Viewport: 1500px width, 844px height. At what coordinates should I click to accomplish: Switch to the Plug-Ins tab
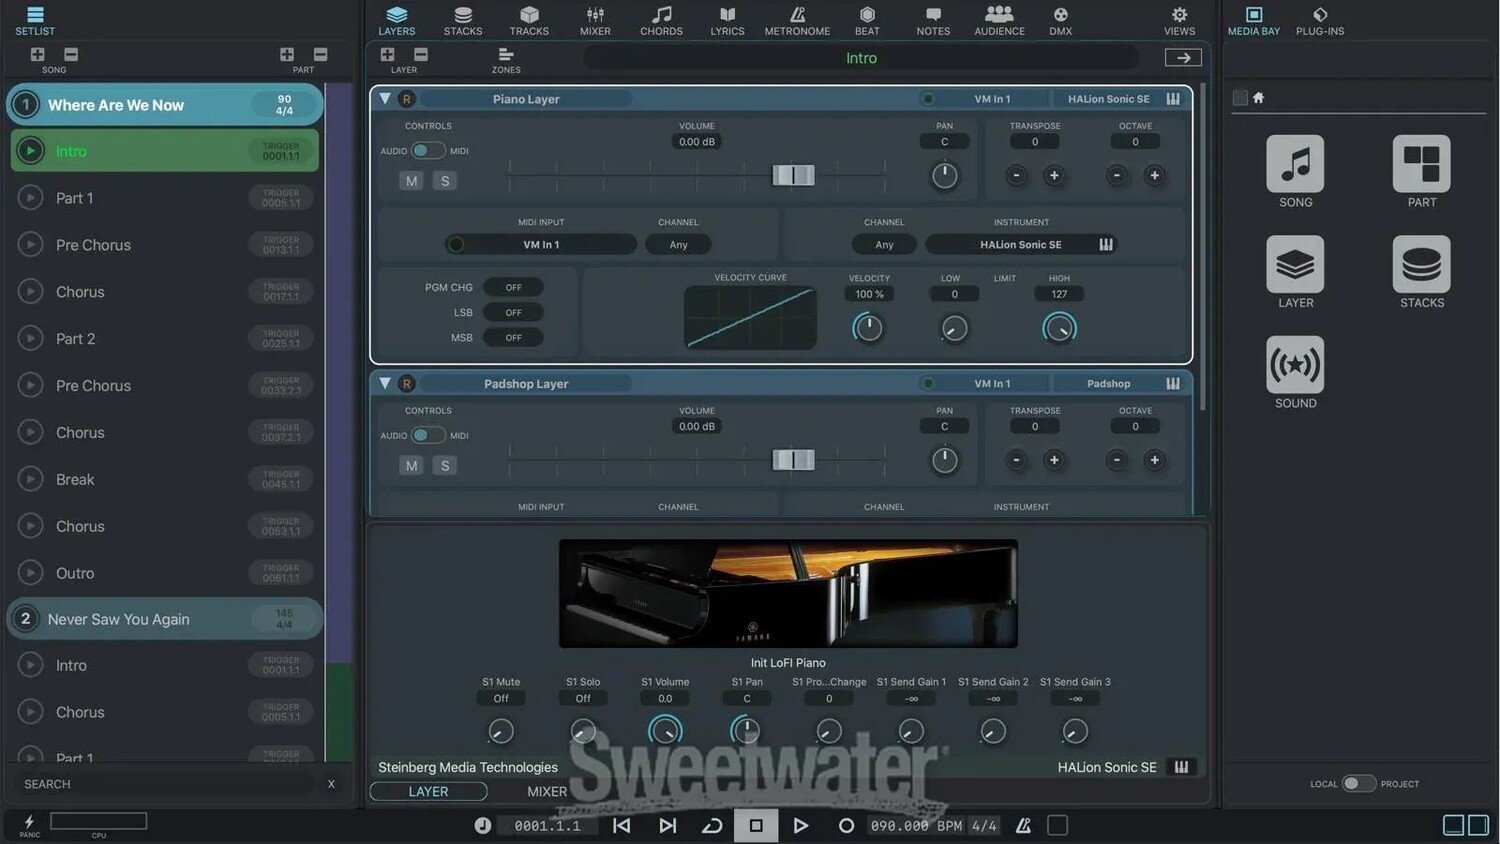point(1319,20)
